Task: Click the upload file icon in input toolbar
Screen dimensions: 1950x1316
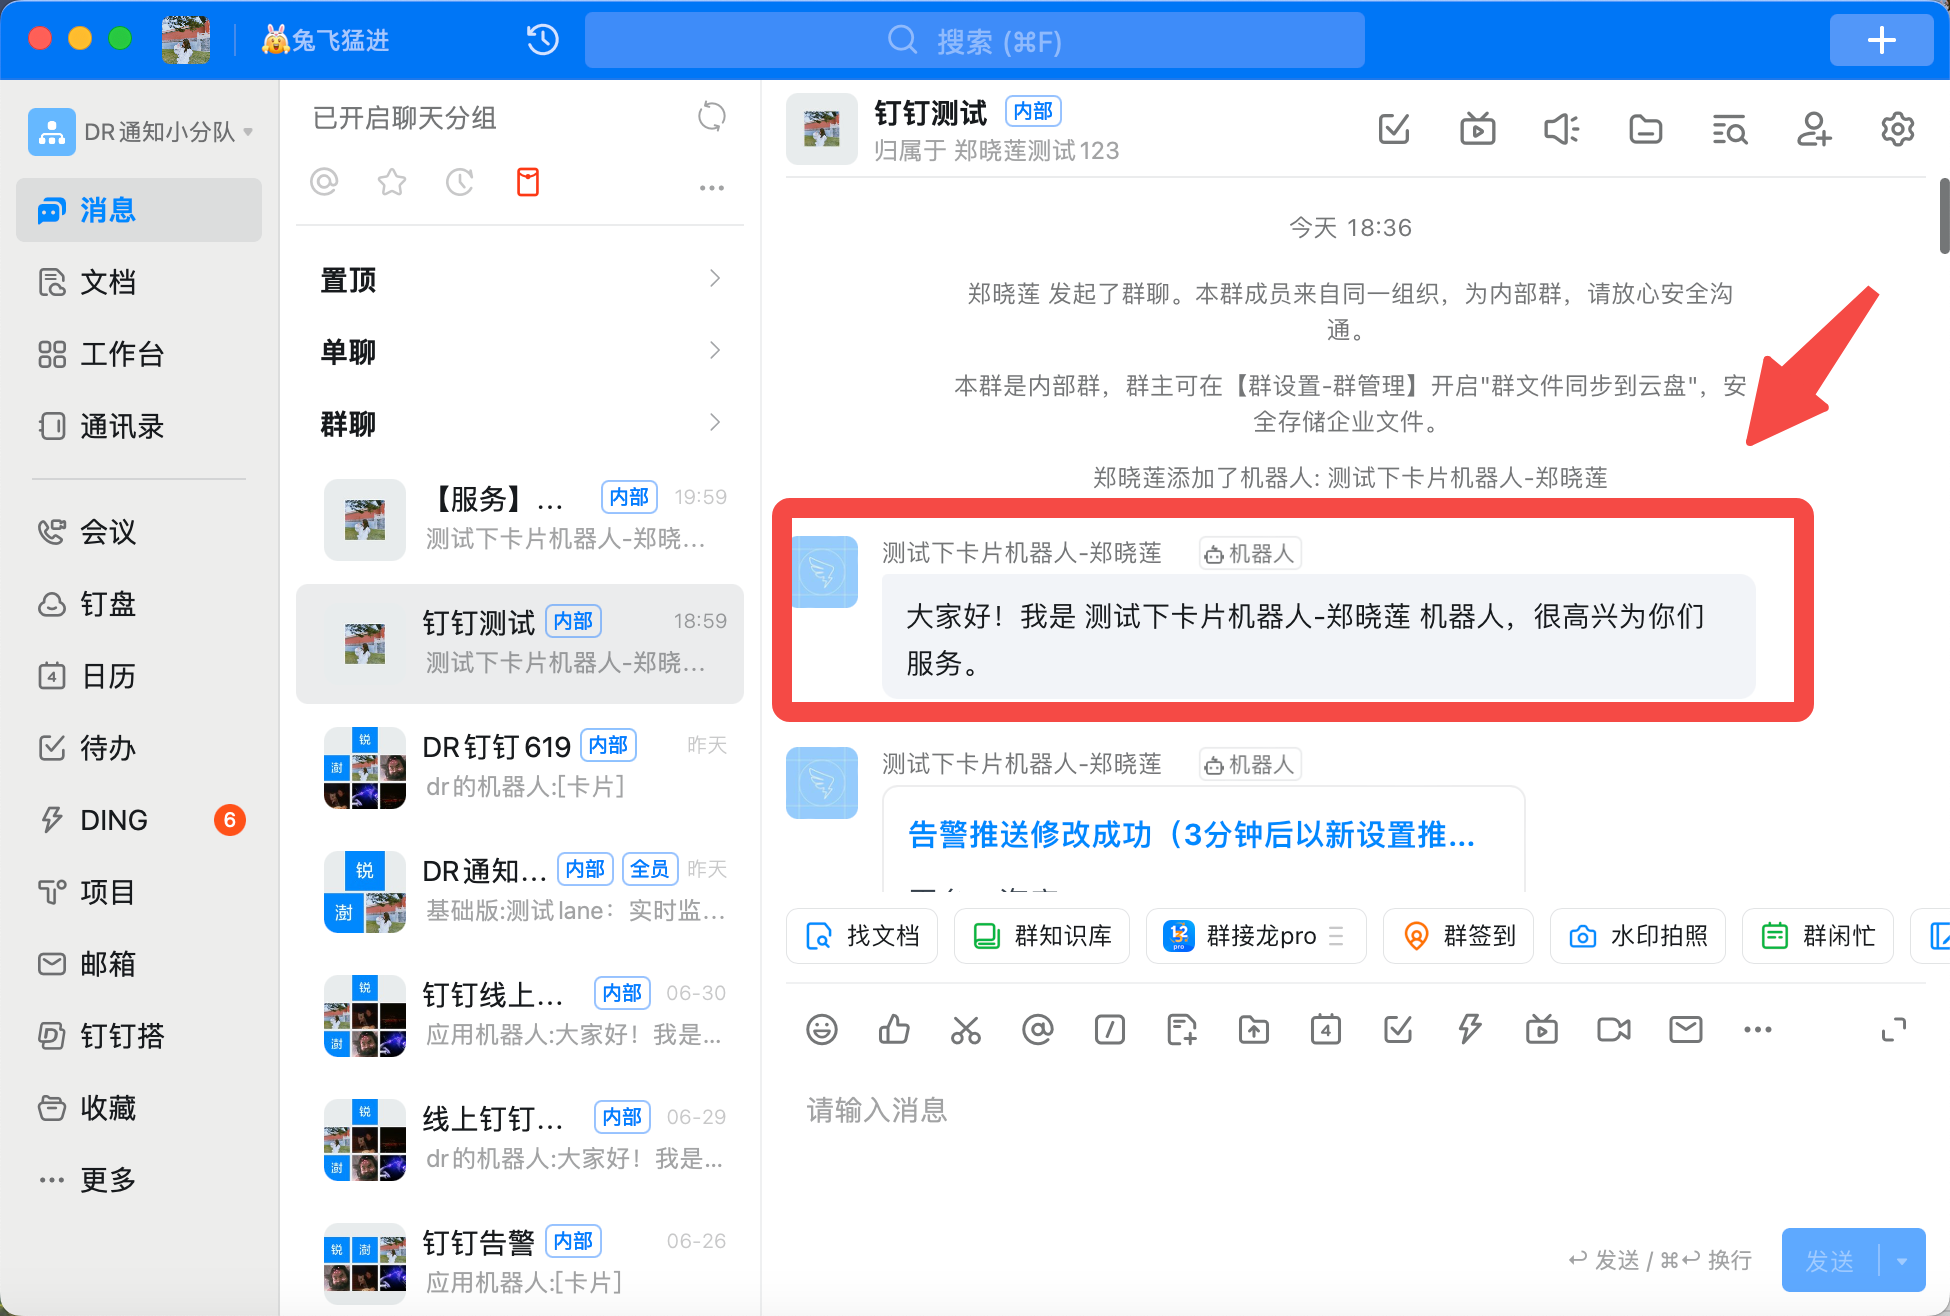Action: pyautogui.click(x=1254, y=1029)
